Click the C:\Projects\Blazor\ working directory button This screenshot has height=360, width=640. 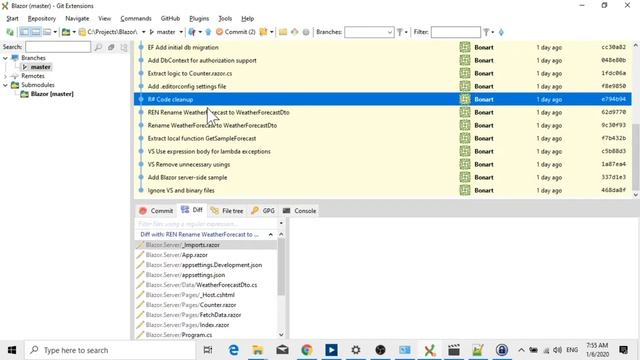pyautogui.click(x=109, y=32)
